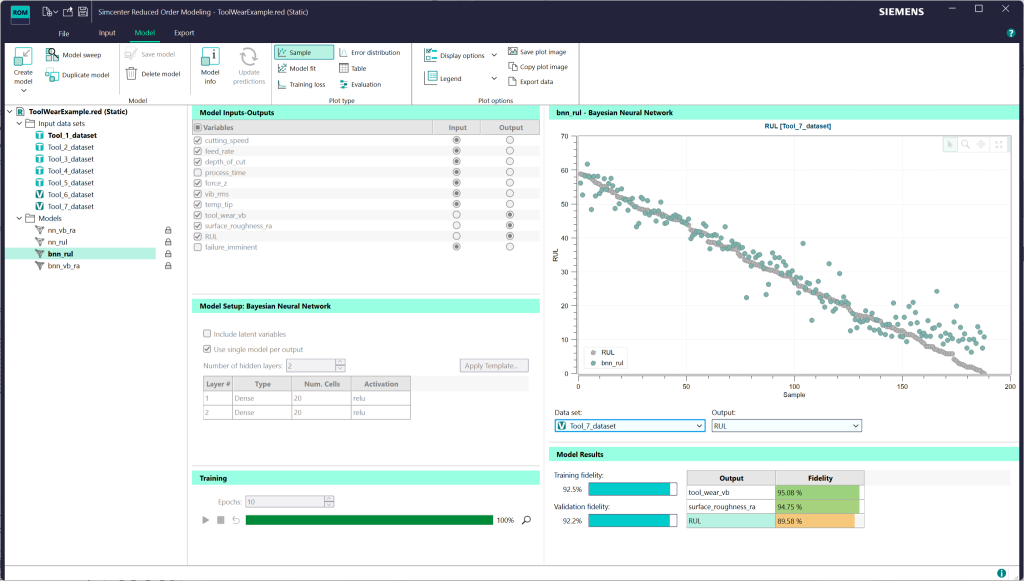This screenshot has width=1024, height=581.
Task: Activate the plot pan tool
Action: tap(981, 144)
